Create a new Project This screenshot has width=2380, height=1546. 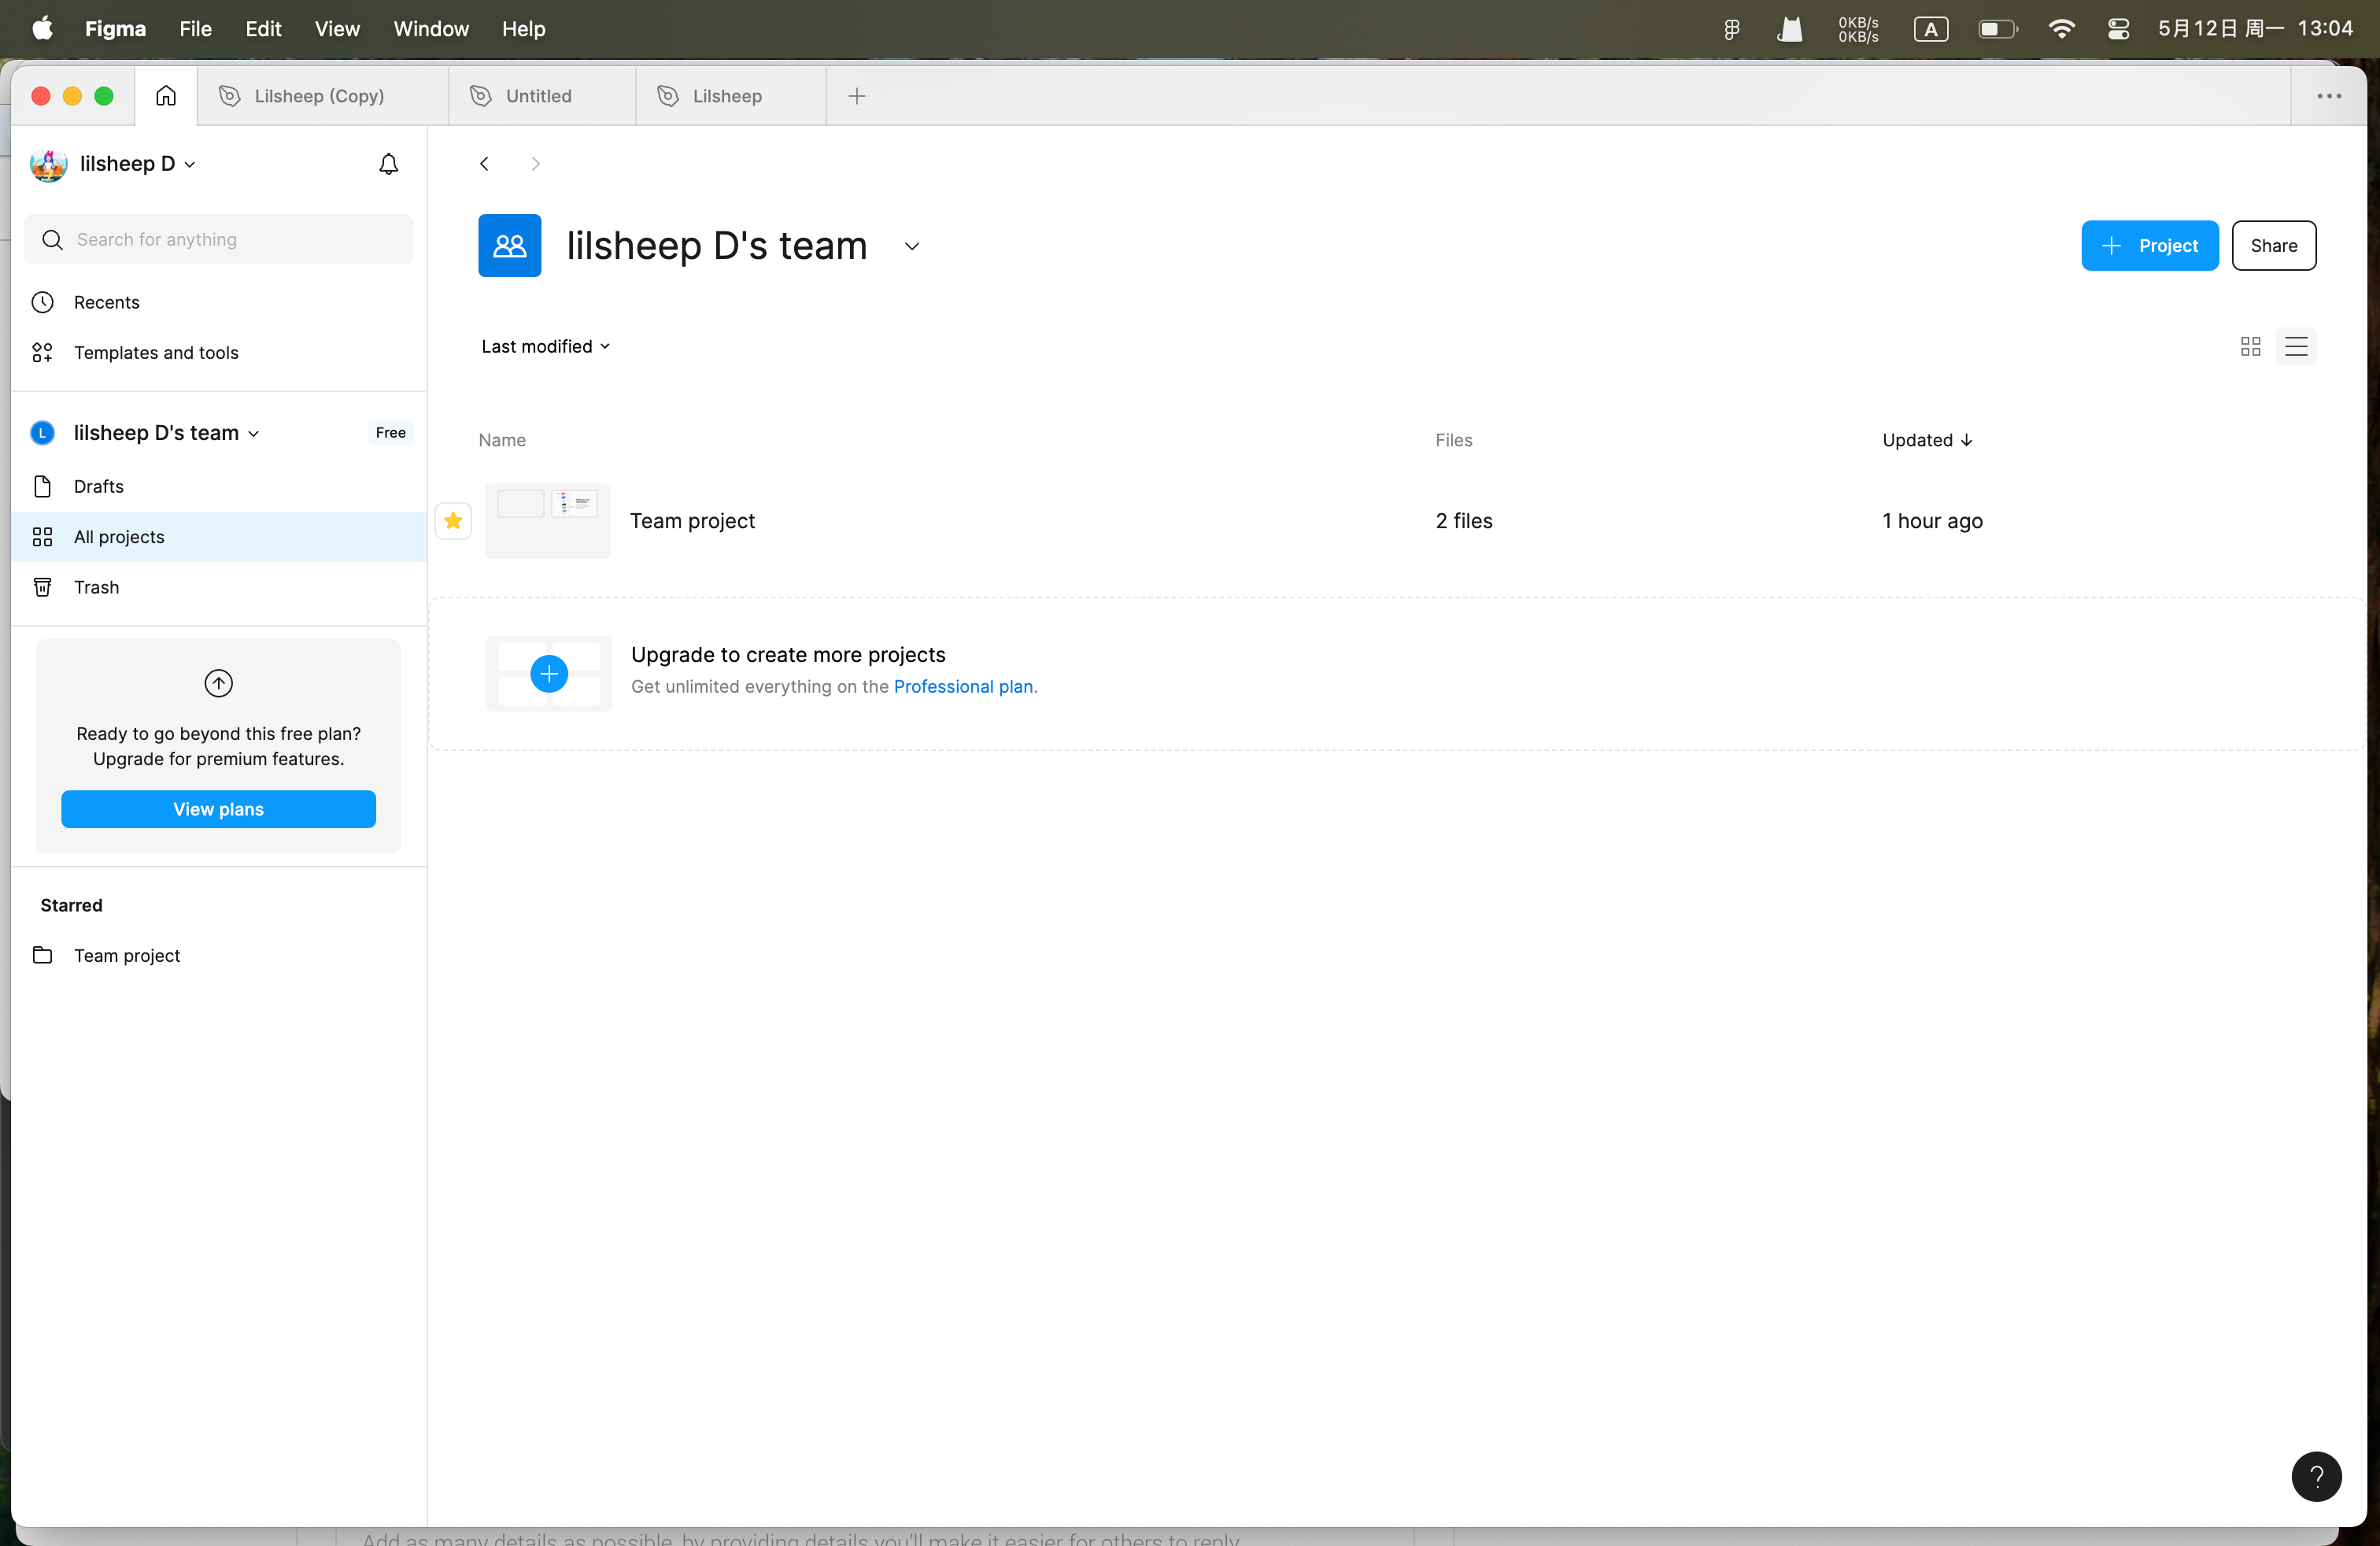pyautogui.click(x=2149, y=245)
